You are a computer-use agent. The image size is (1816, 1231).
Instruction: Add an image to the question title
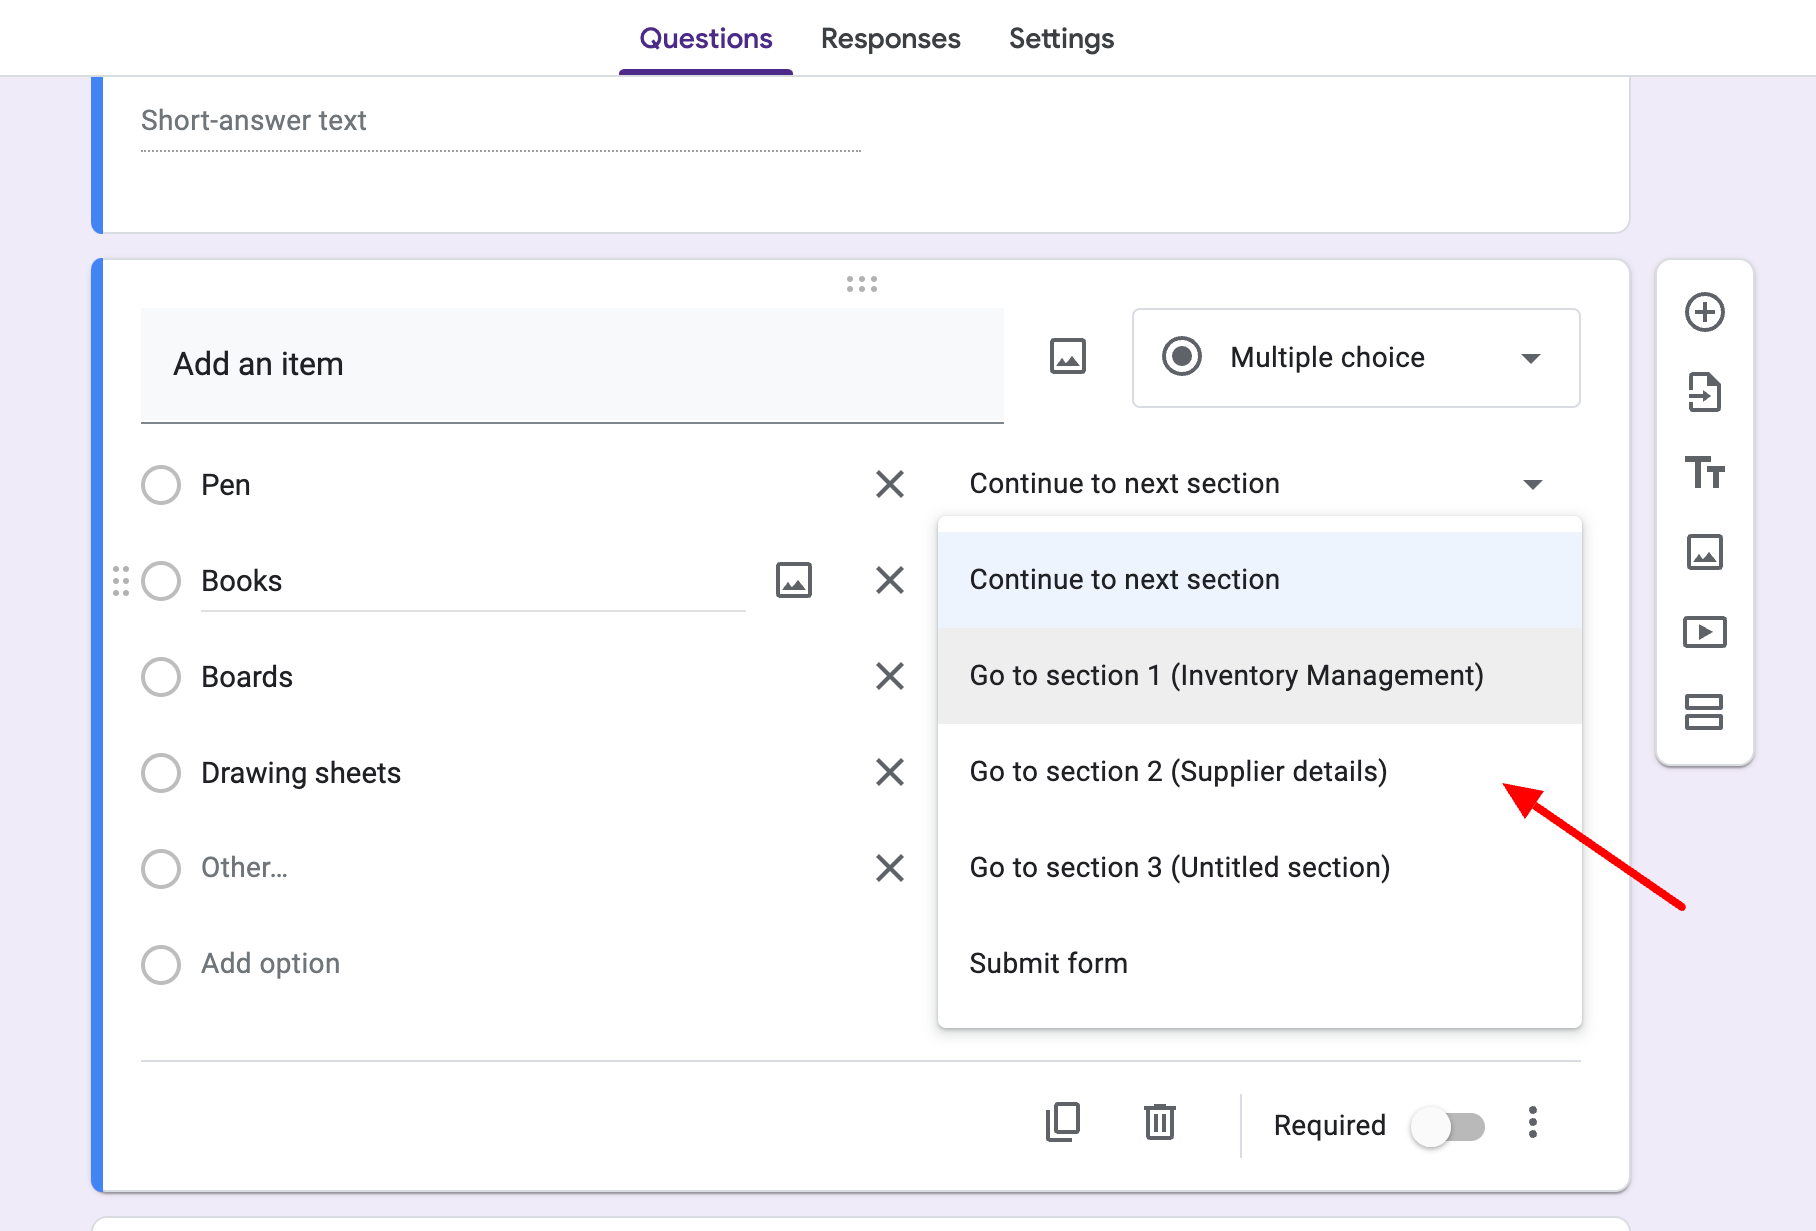tap(1066, 356)
